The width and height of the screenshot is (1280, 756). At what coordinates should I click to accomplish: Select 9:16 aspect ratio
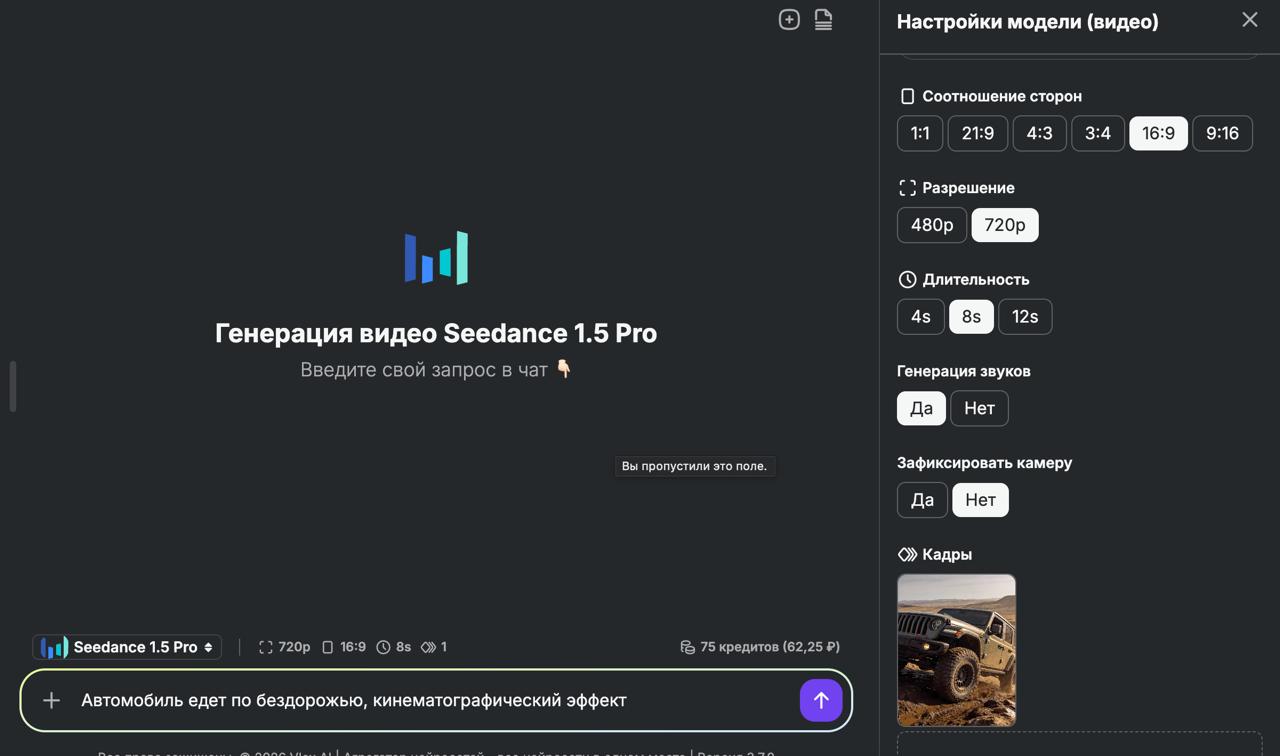point(1222,133)
